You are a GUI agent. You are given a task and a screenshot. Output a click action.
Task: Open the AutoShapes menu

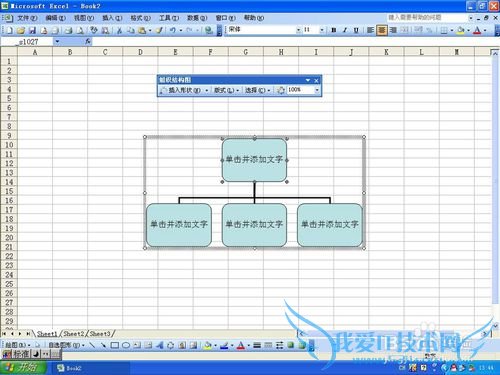pos(66,345)
